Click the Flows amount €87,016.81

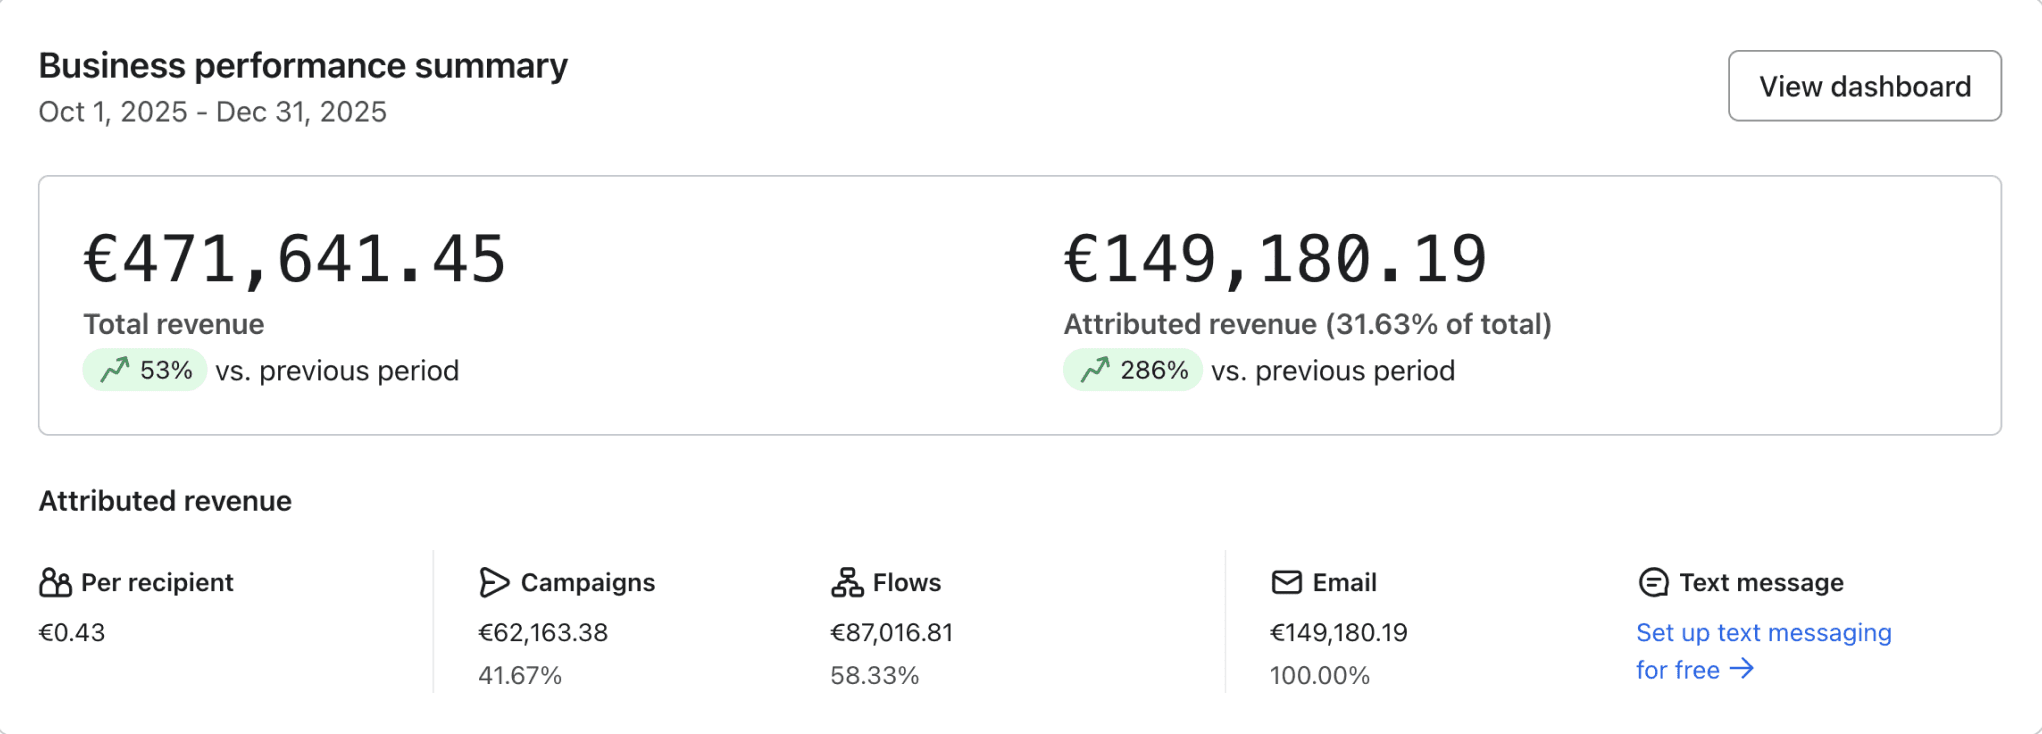pos(891,633)
